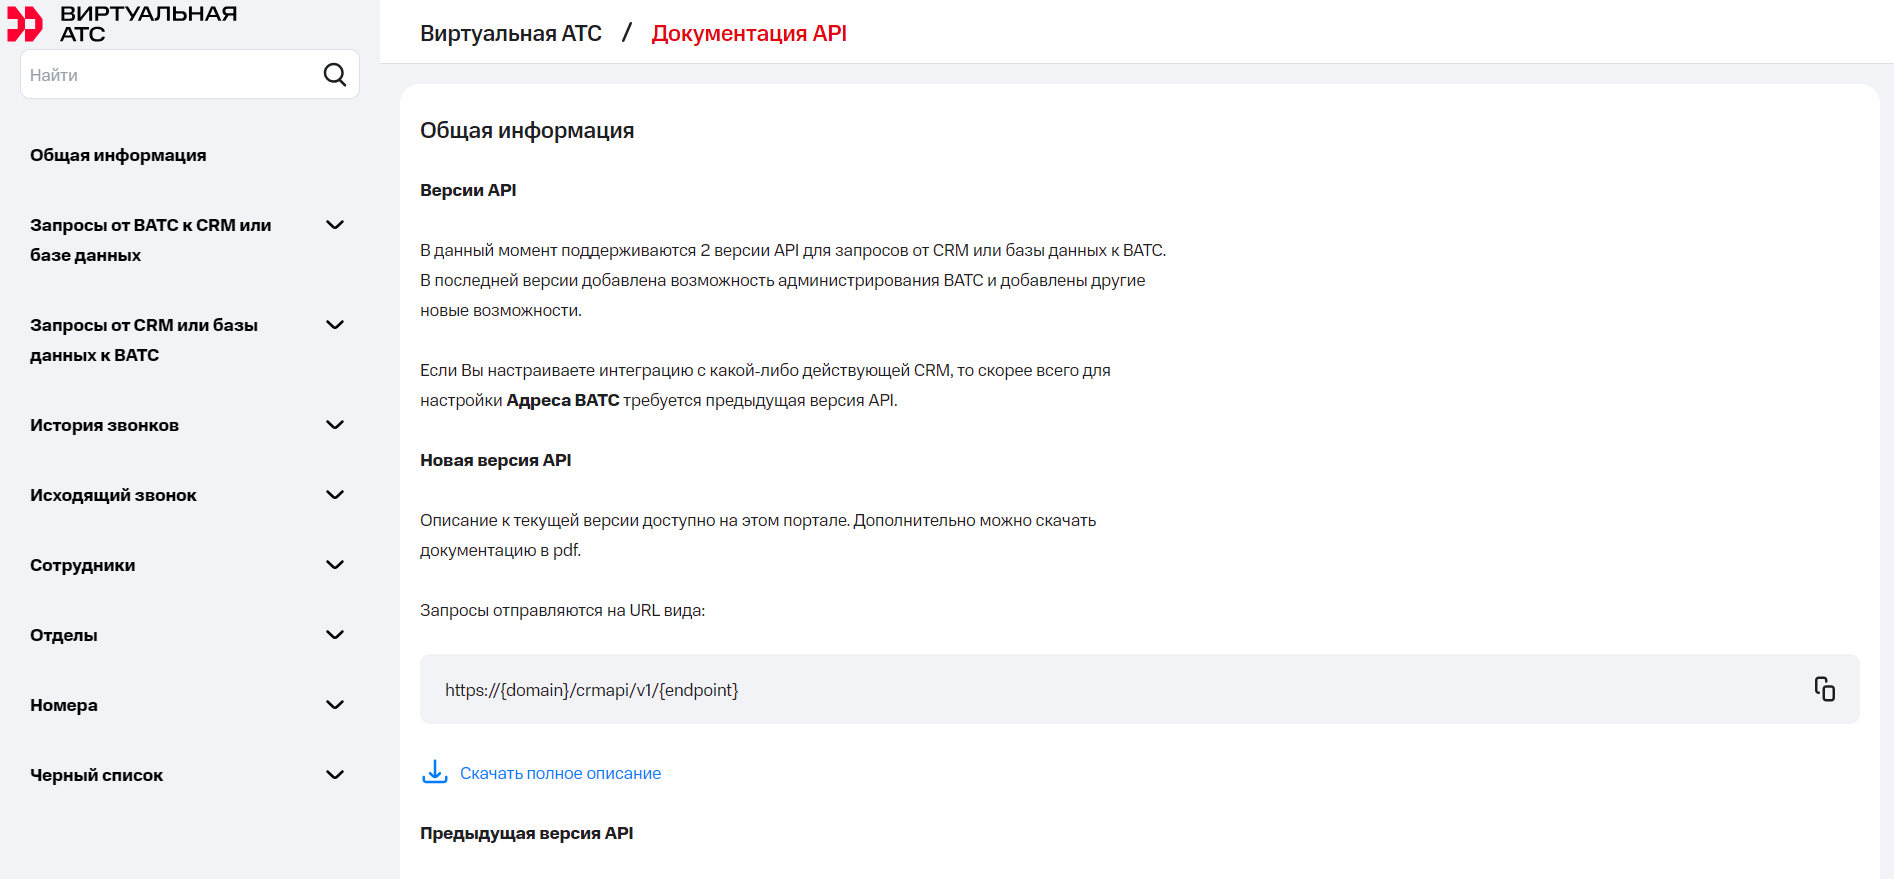Screen dimensions: 1894x879
Task: Expand the Запросы от ВАТС к CRM chevron
Action: (335, 225)
